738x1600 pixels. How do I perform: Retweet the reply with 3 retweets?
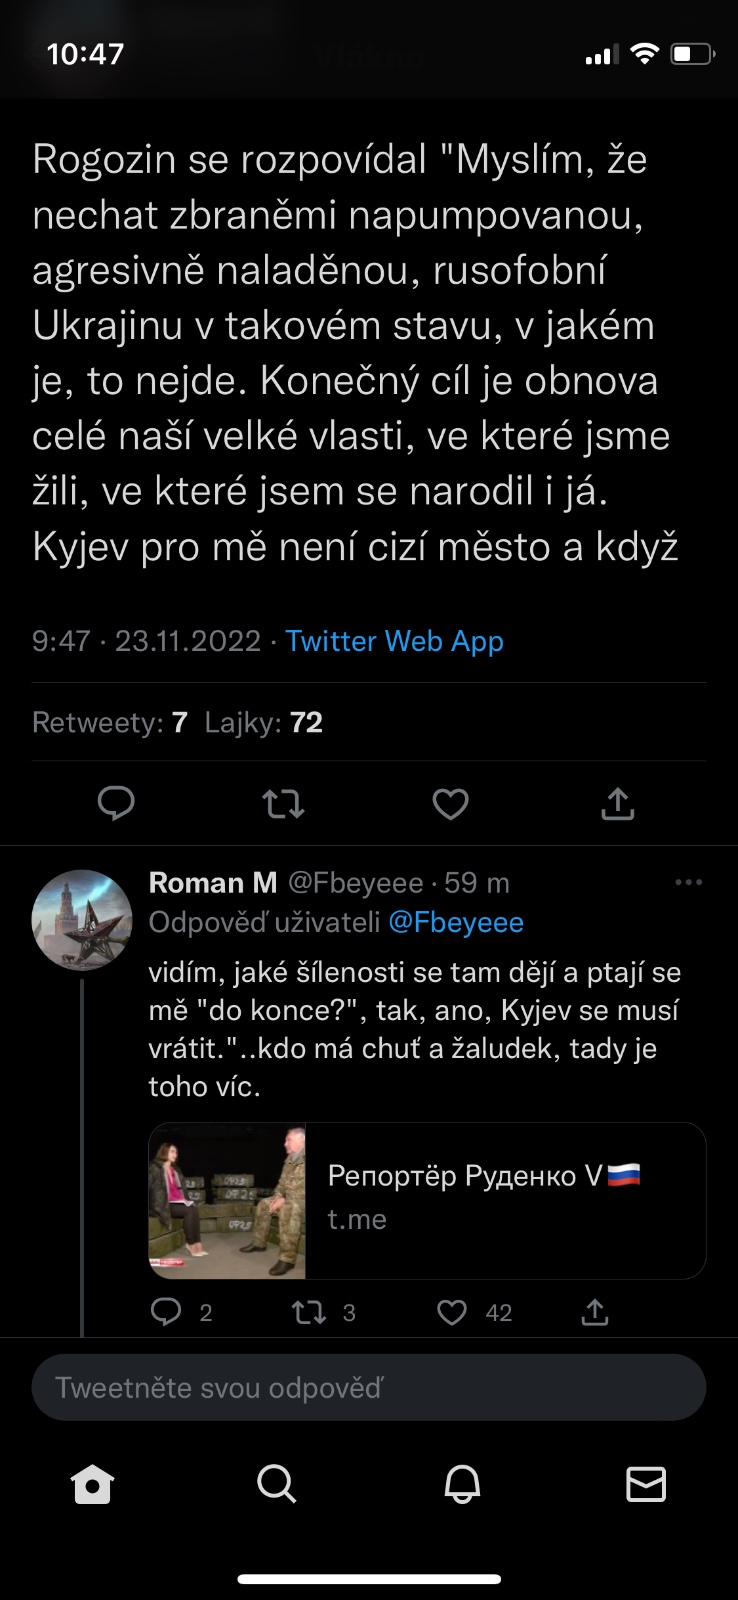[x=309, y=1311]
